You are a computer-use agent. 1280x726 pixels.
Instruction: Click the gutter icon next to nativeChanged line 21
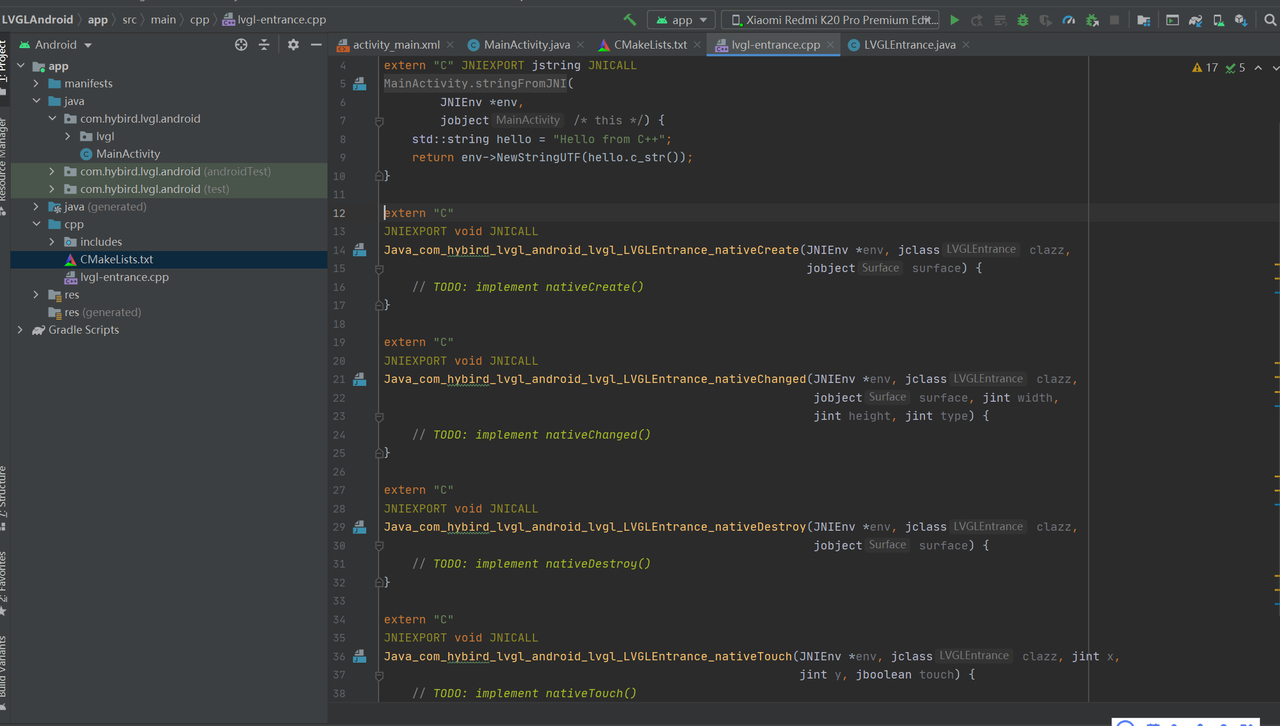coord(359,380)
